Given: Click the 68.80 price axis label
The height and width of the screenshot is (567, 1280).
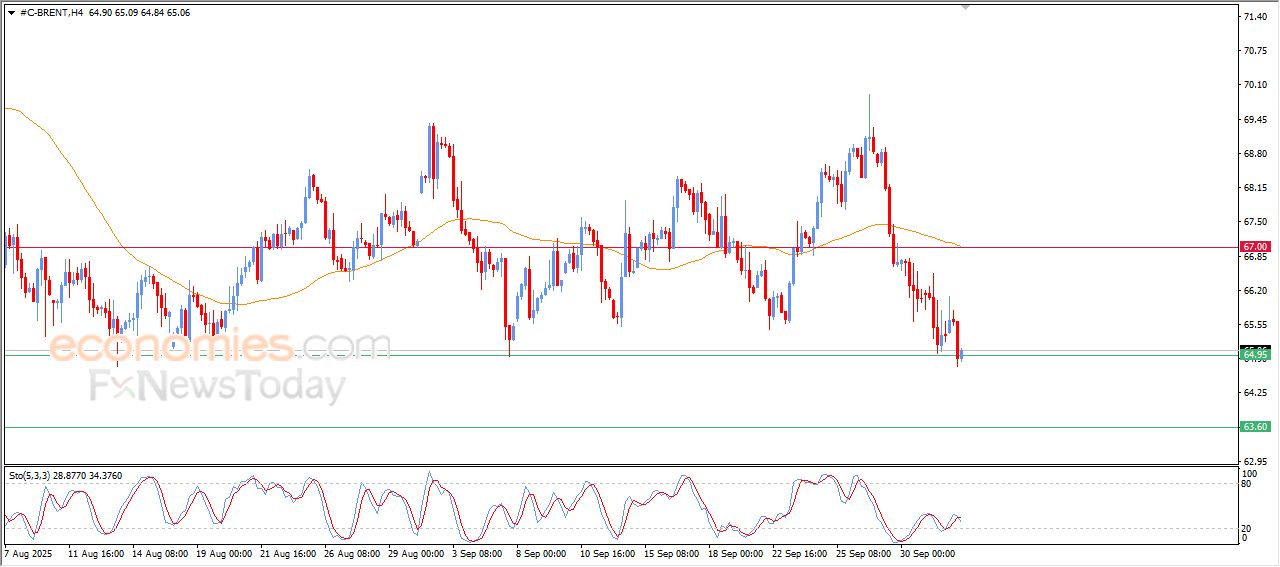Looking at the screenshot, I should pos(1254,153).
